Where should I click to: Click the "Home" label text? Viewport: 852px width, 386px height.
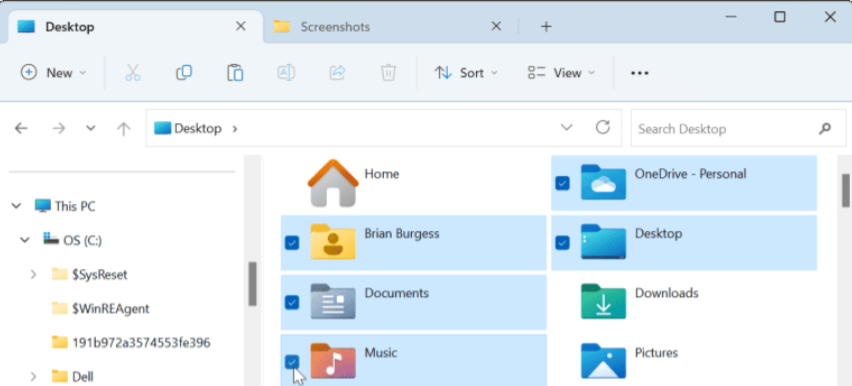coord(382,174)
